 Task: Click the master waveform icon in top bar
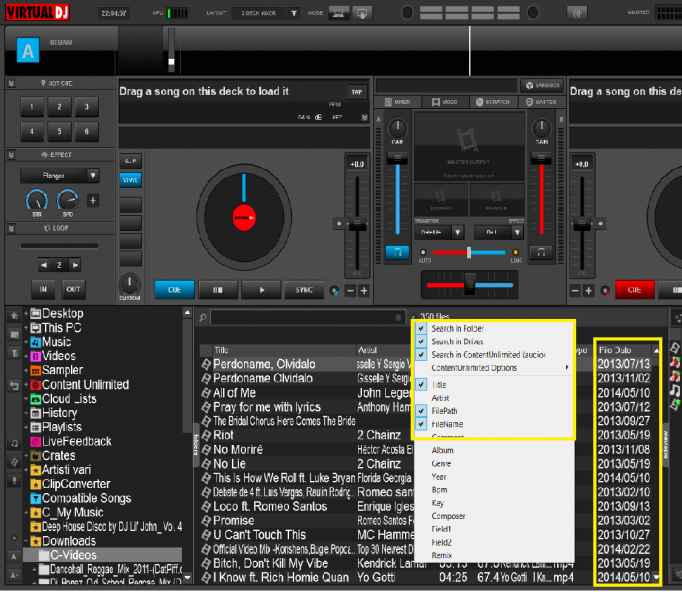point(577,13)
